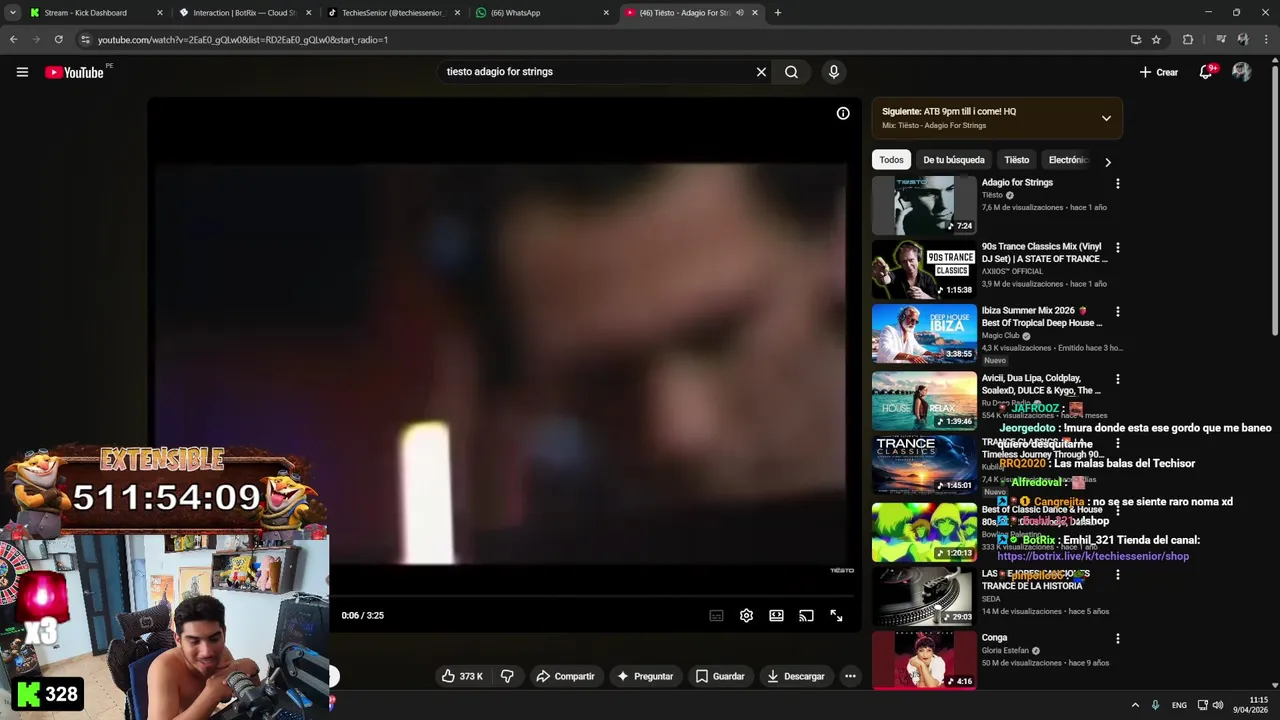Switch to TechiesSenior TikTok tab
Viewport: 1280px width, 720px height.
click(x=393, y=13)
